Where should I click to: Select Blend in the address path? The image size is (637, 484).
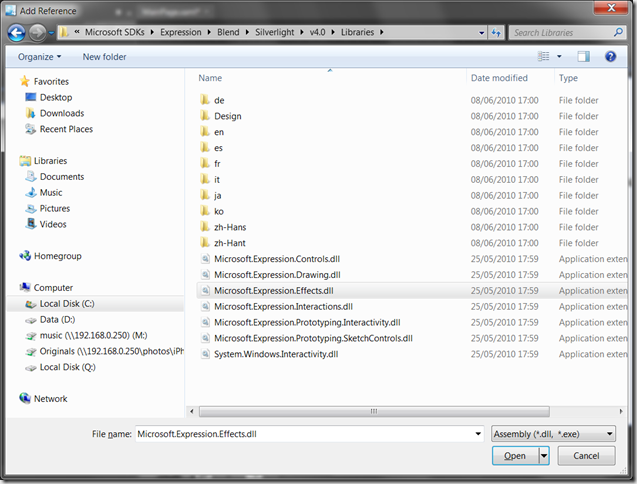[228, 32]
